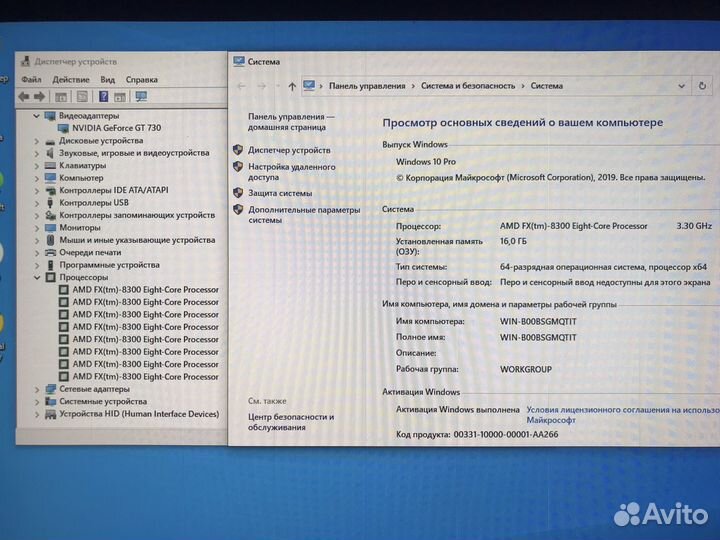Click the computer icon in address bar

[309, 85]
